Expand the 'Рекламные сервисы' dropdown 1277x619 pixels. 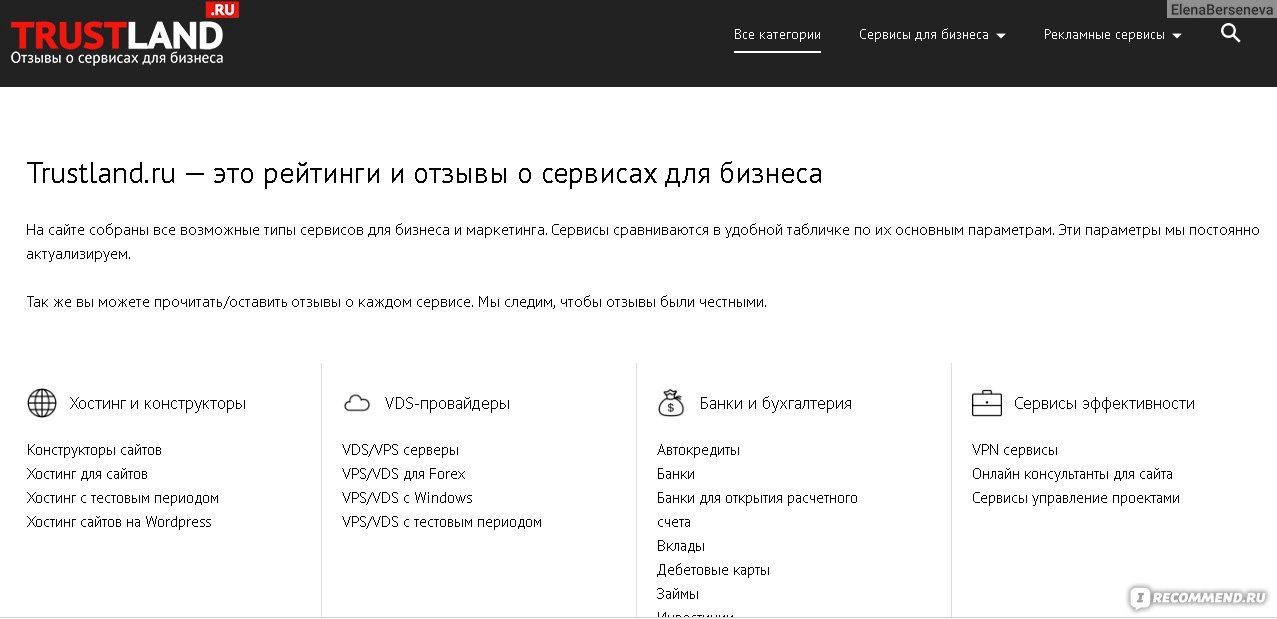pyautogui.click(x=1113, y=35)
